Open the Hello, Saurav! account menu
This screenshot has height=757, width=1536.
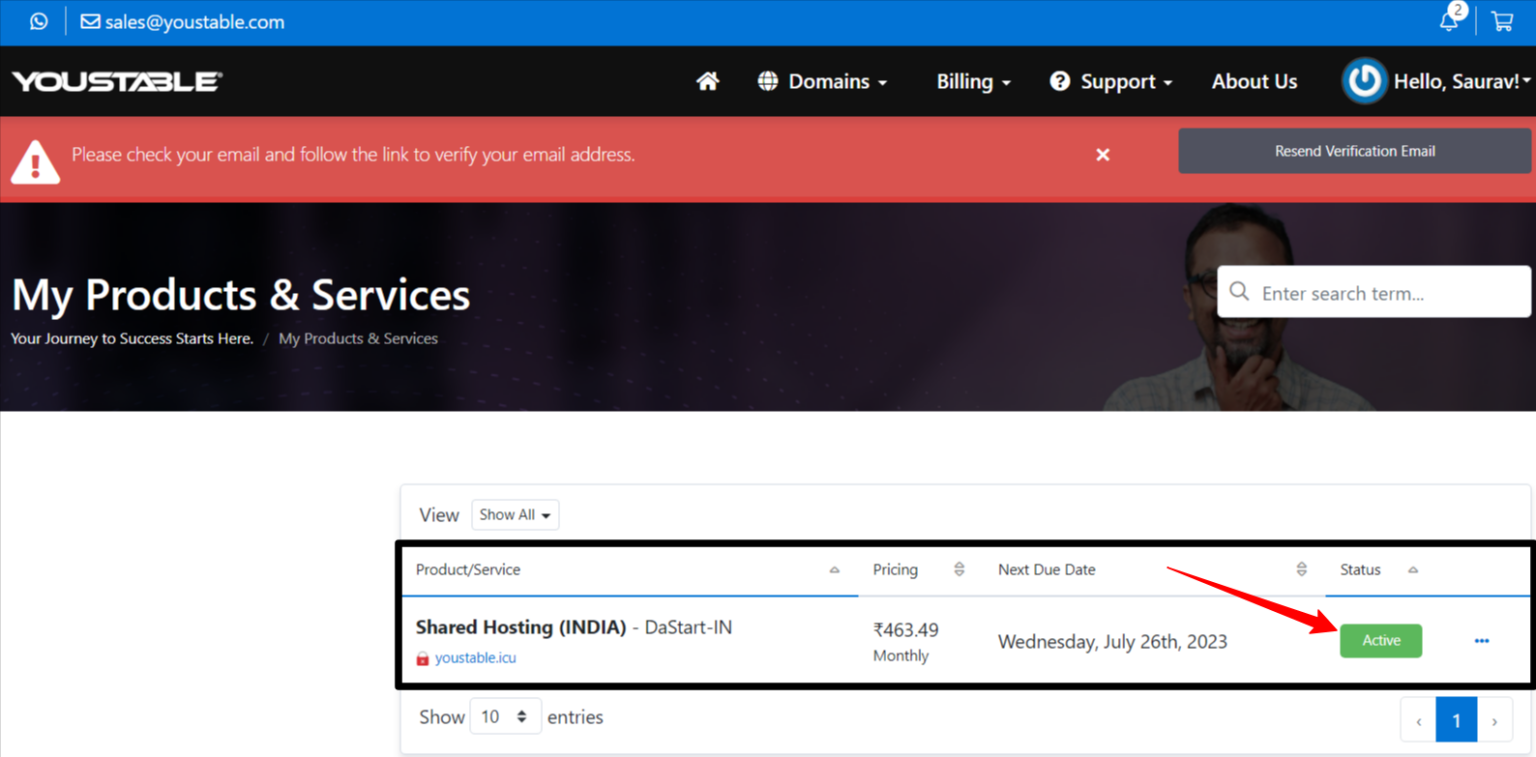click(x=1463, y=82)
